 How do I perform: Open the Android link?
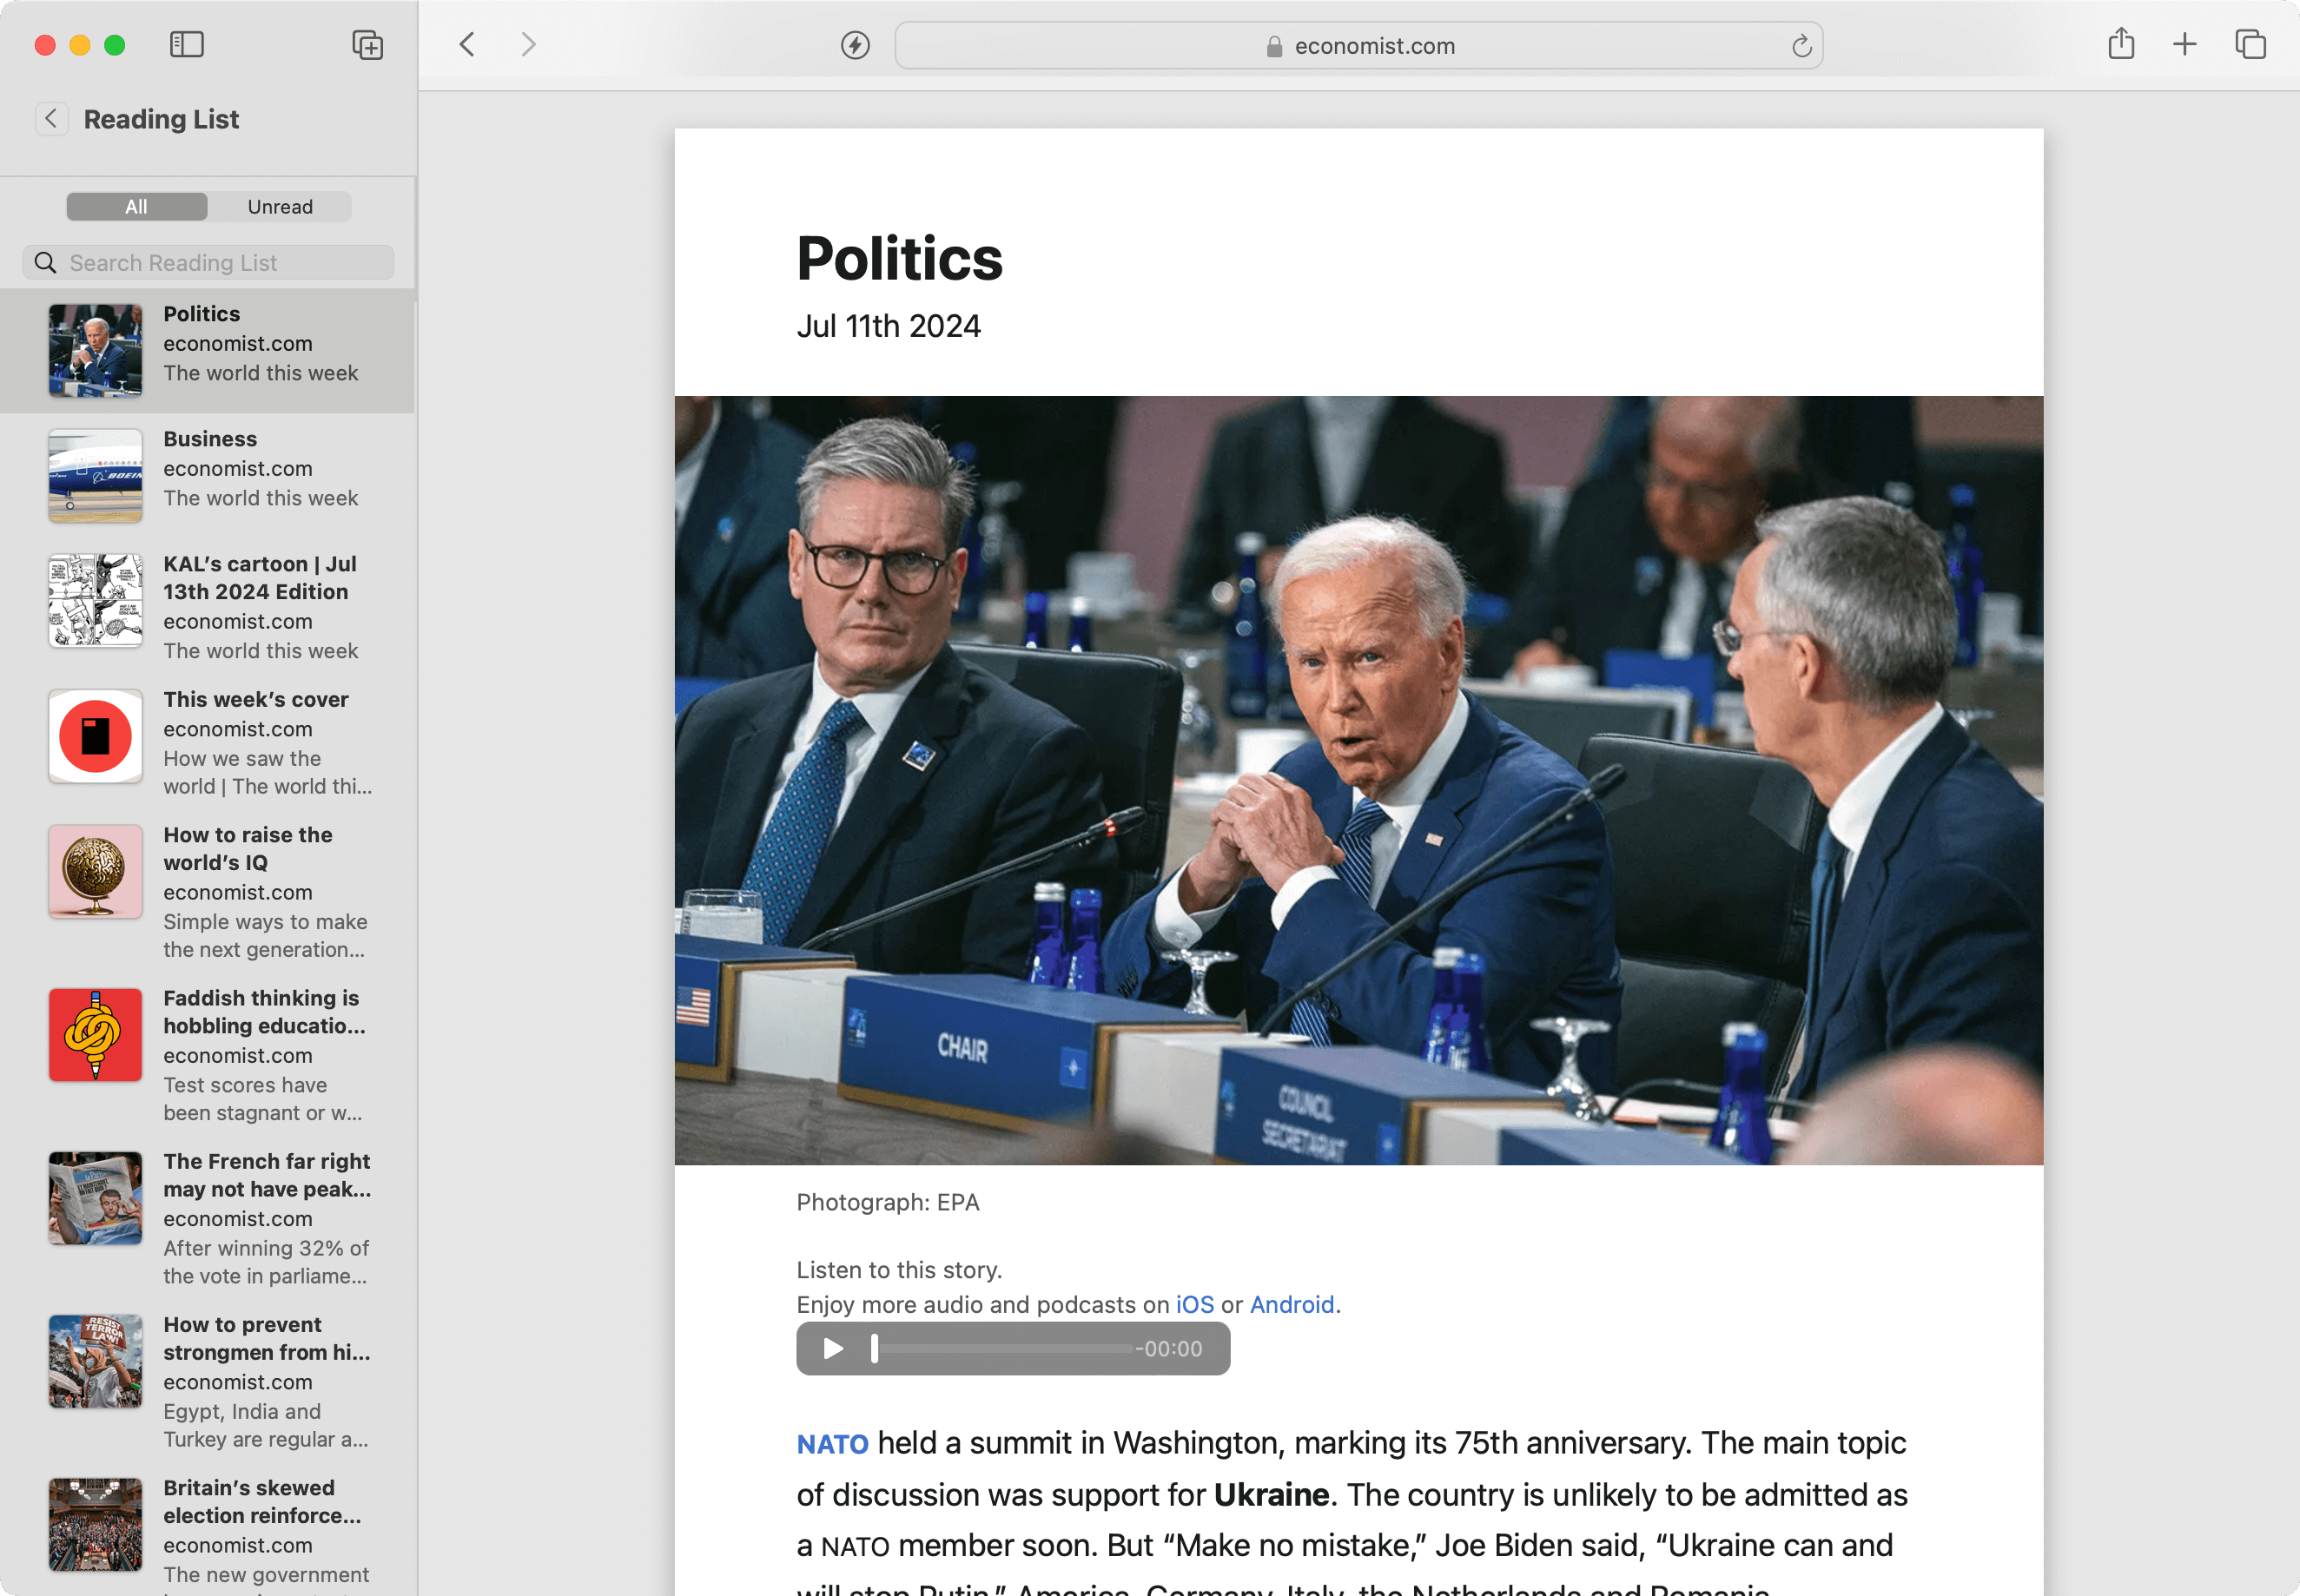(x=1291, y=1305)
